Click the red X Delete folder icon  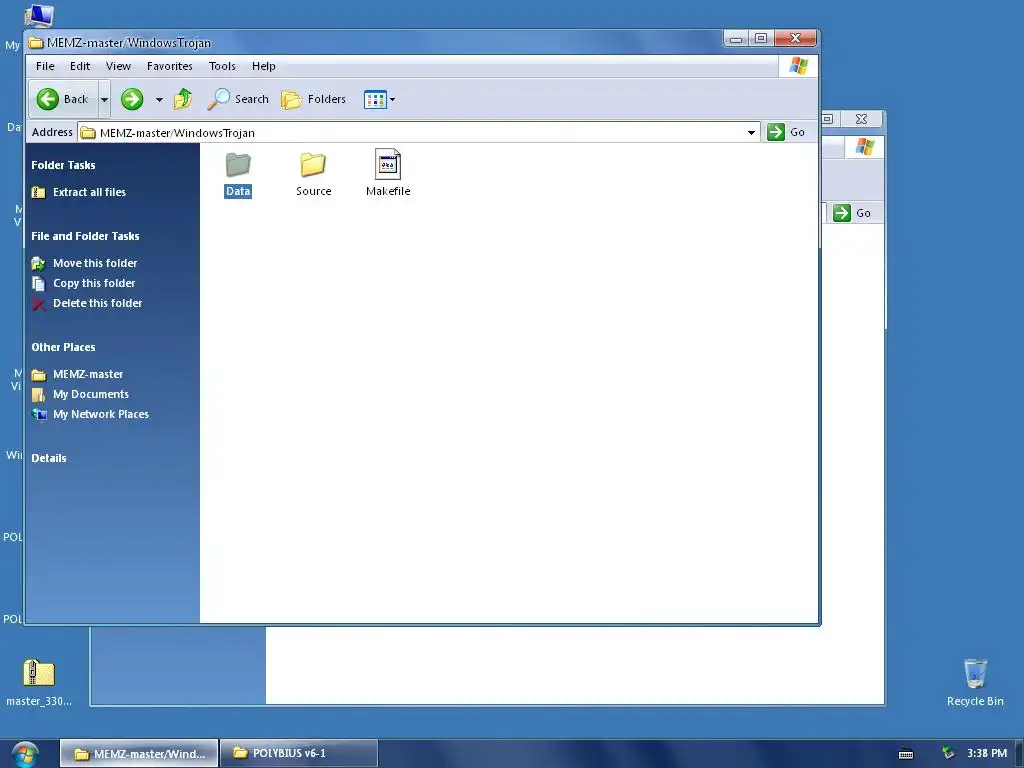click(x=39, y=304)
